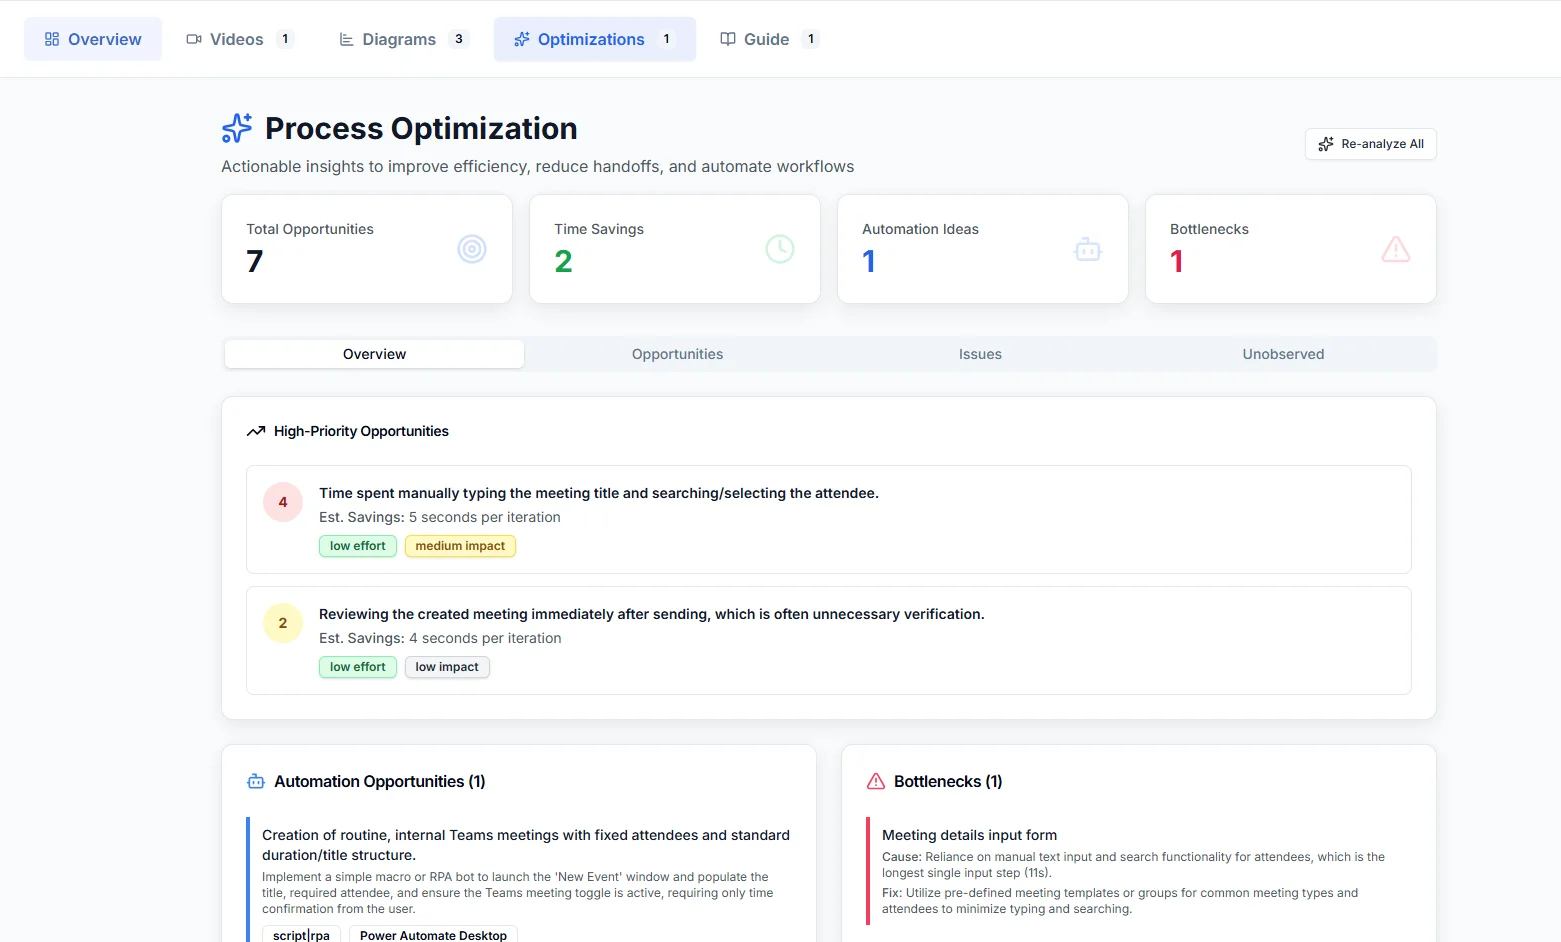This screenshot has width=1561, height=942.
Task: Click the target icon on Total Opportunities card
Action: tap(472, 249)
